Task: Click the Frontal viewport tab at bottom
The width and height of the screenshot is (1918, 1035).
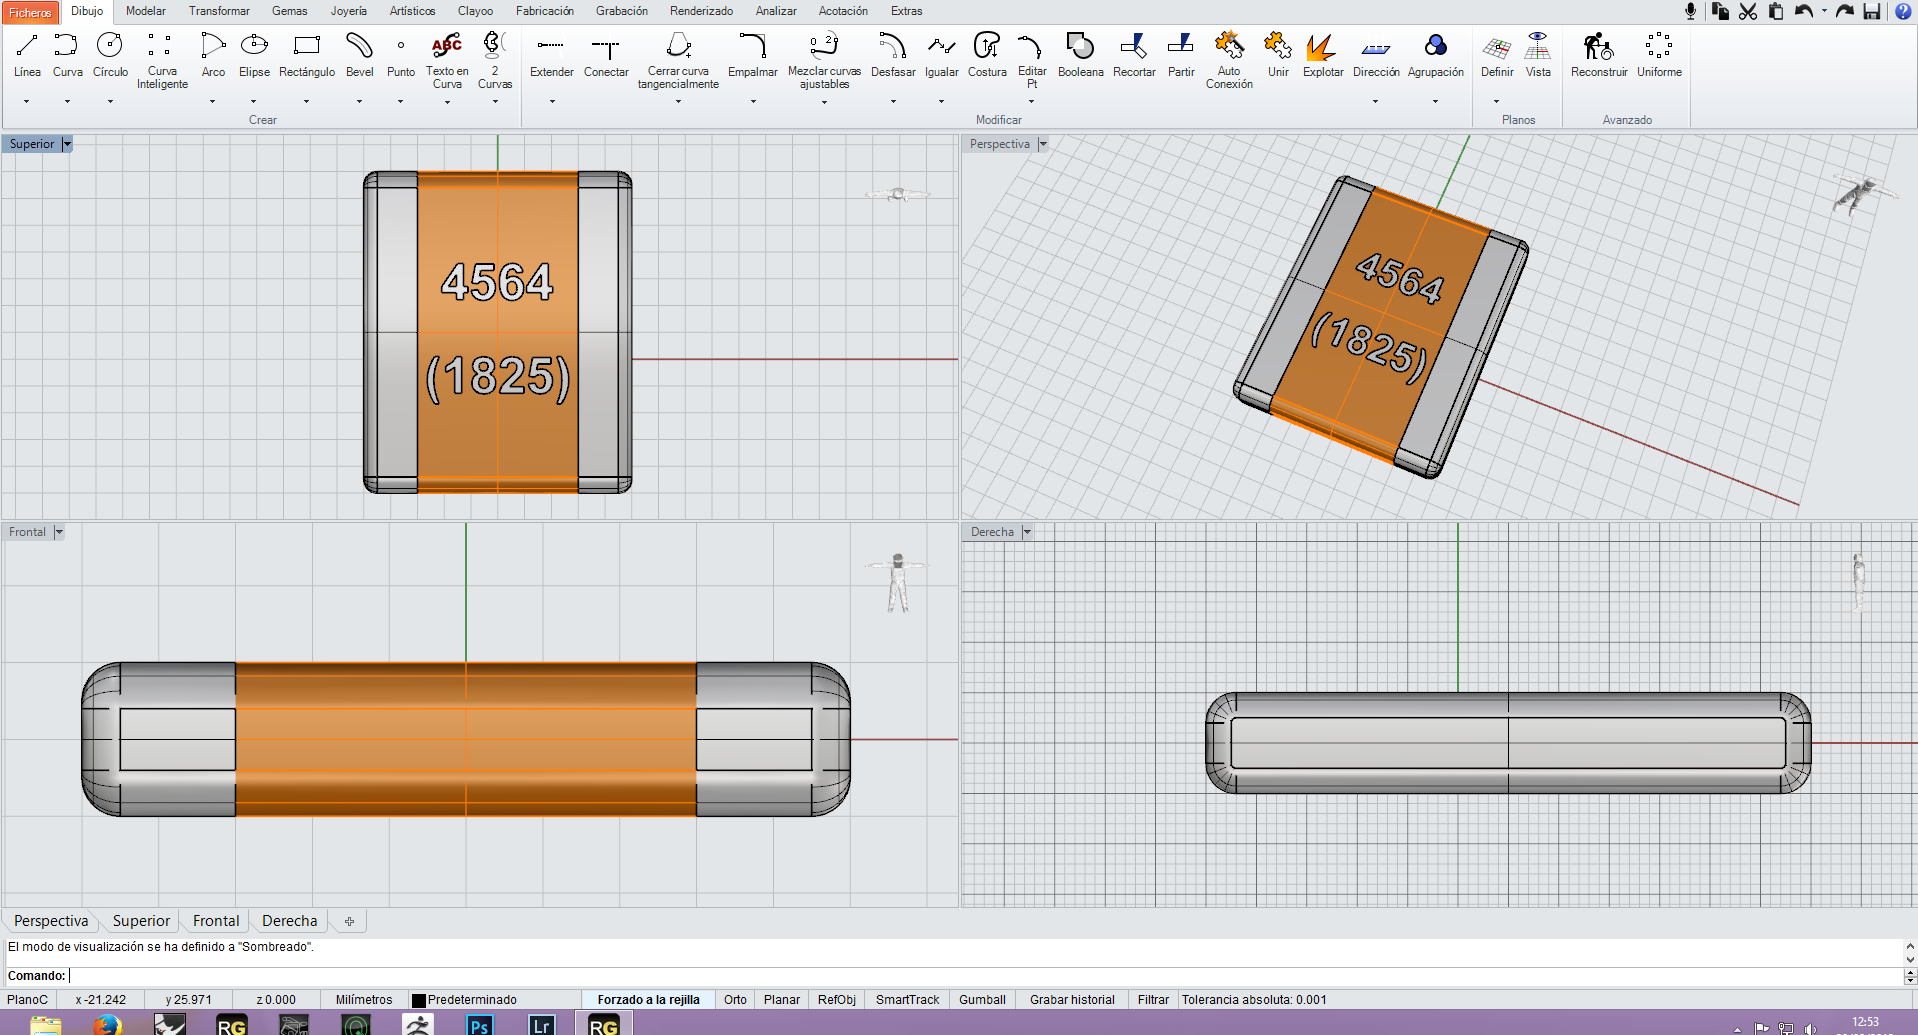Action: [x=216, y=921]
